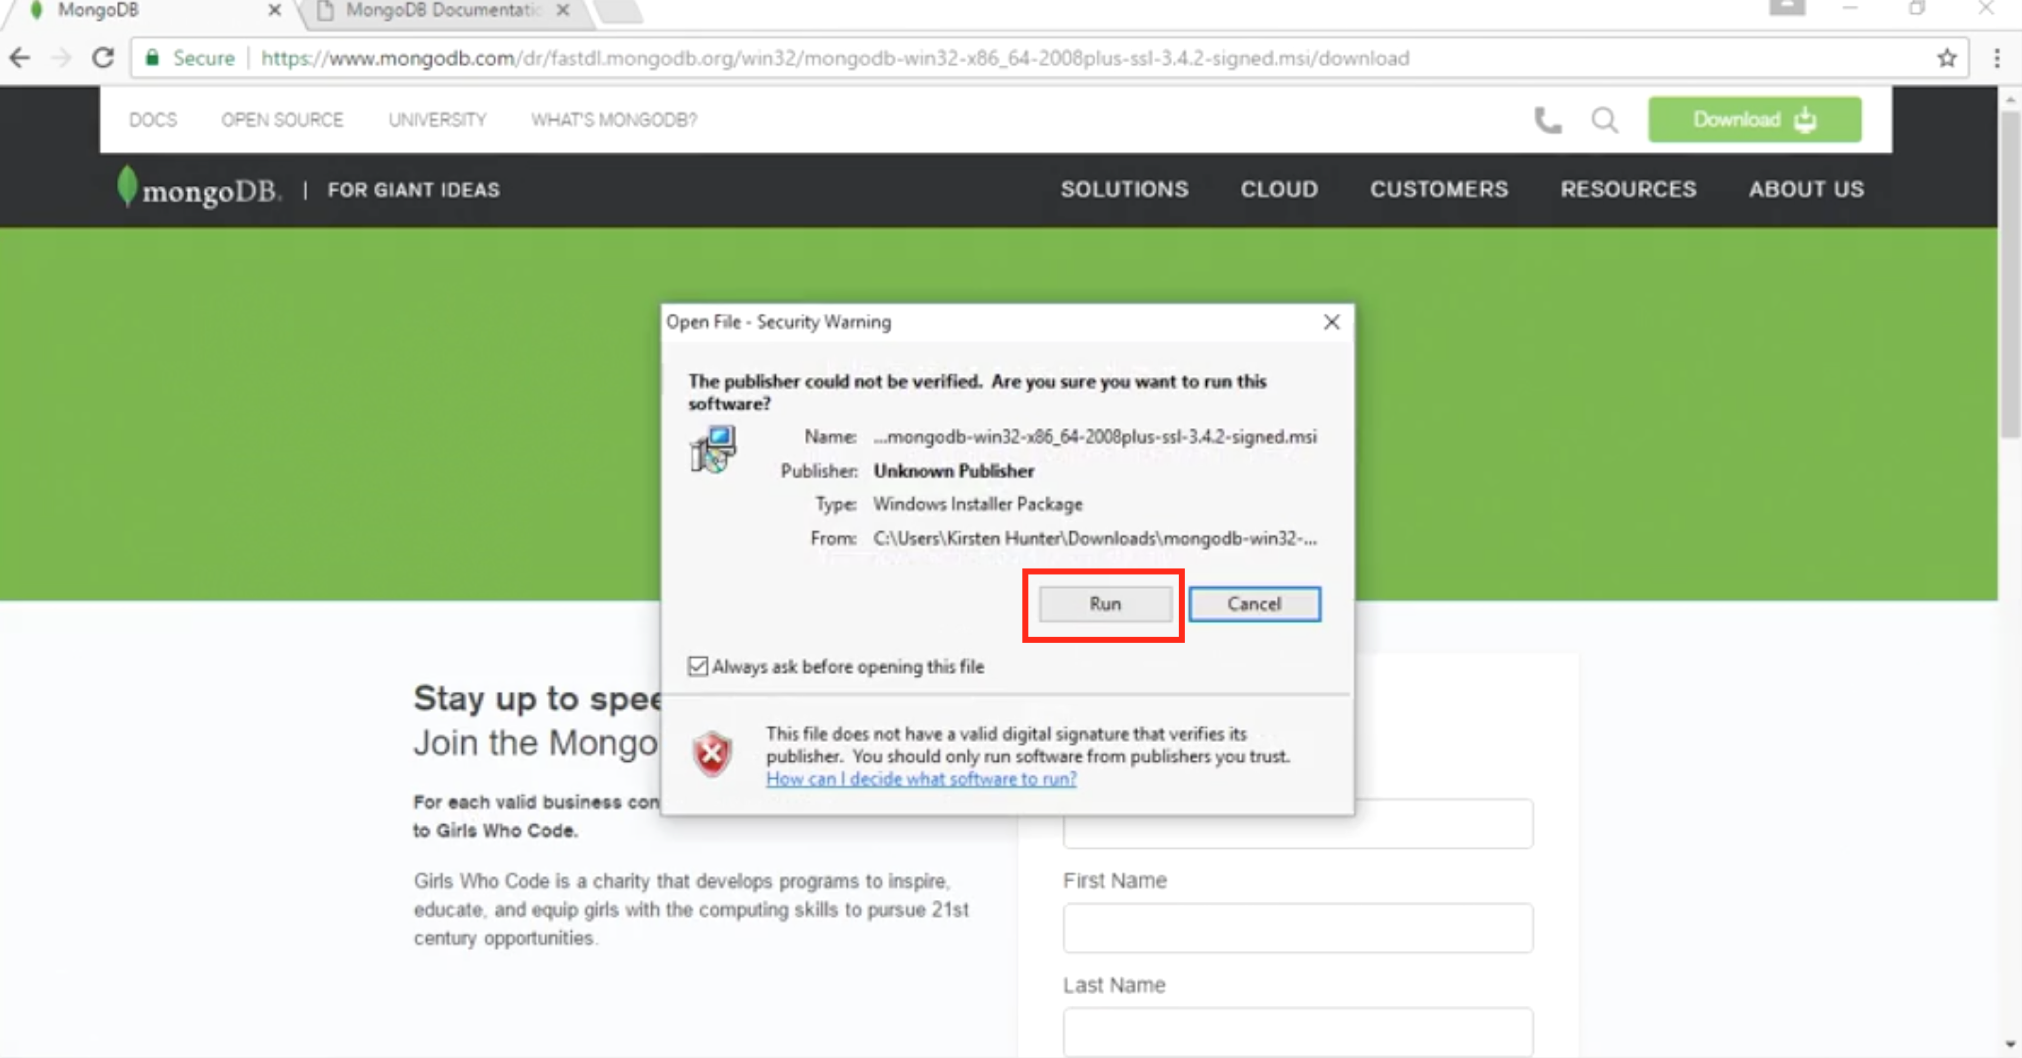2022x1058 pixels.
Task: Click the installer package icon in dialog
Action: pos(713,448)
